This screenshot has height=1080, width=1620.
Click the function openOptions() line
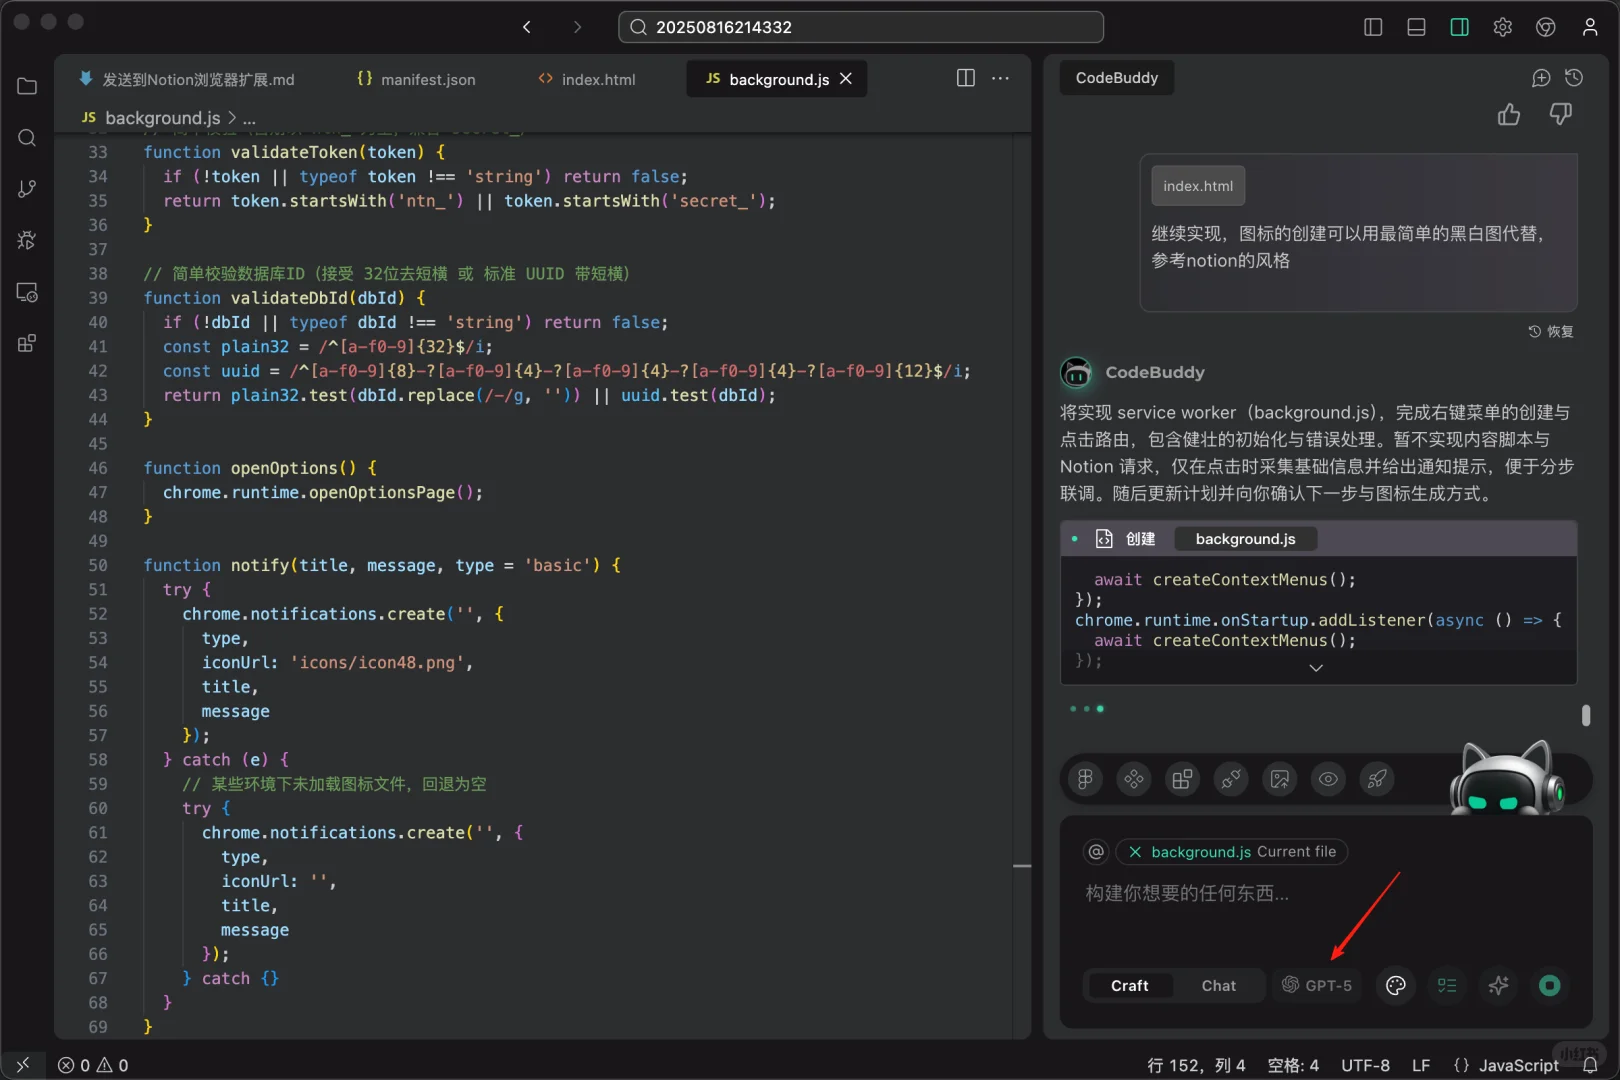point(260,468)
